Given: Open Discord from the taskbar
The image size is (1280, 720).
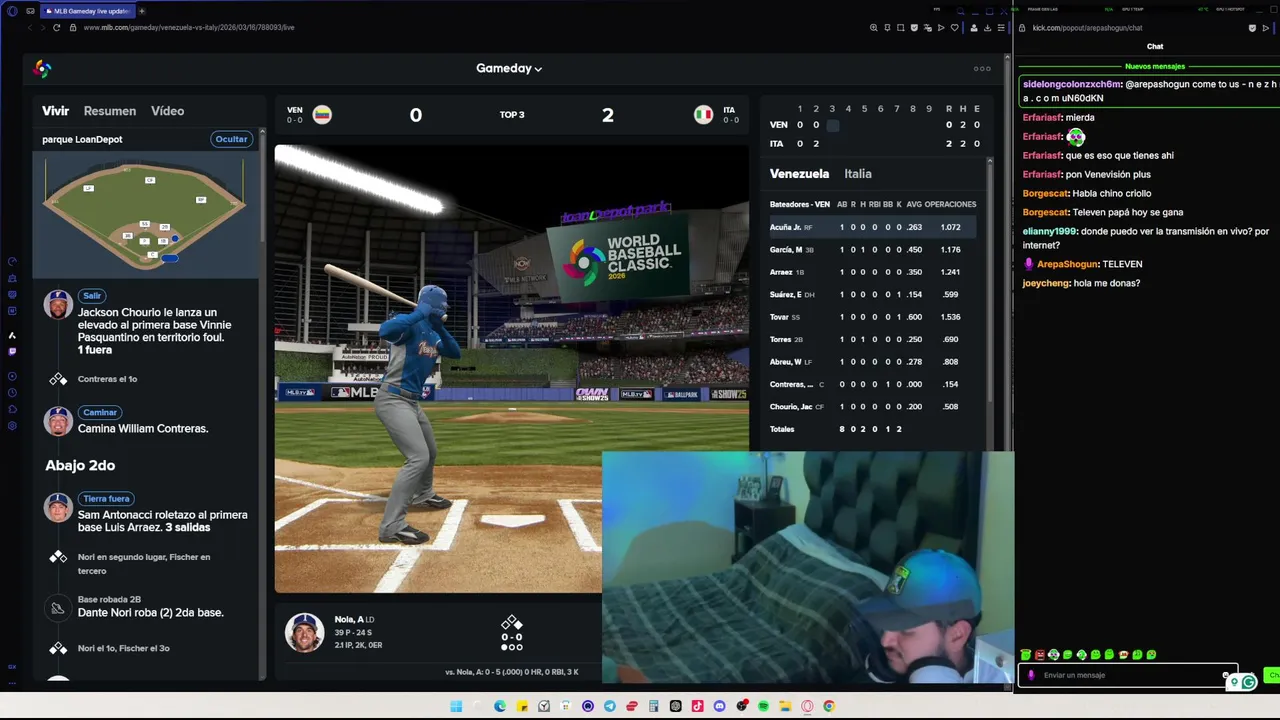Looking at the screenshot, I should click(x=719, y=706).
